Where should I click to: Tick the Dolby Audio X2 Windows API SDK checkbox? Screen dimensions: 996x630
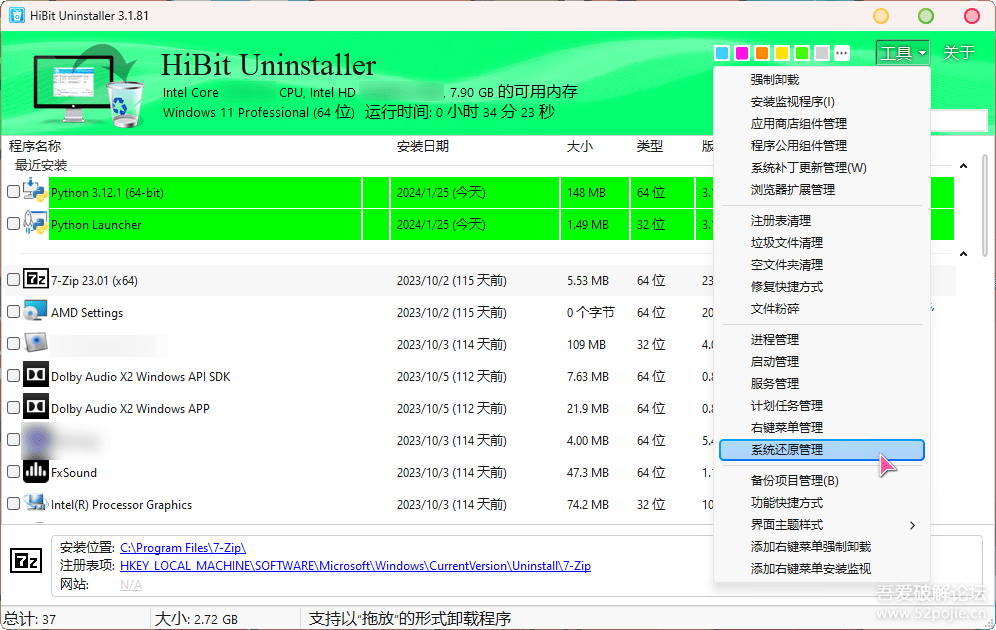pyautogui.click(x=13, y=375)
